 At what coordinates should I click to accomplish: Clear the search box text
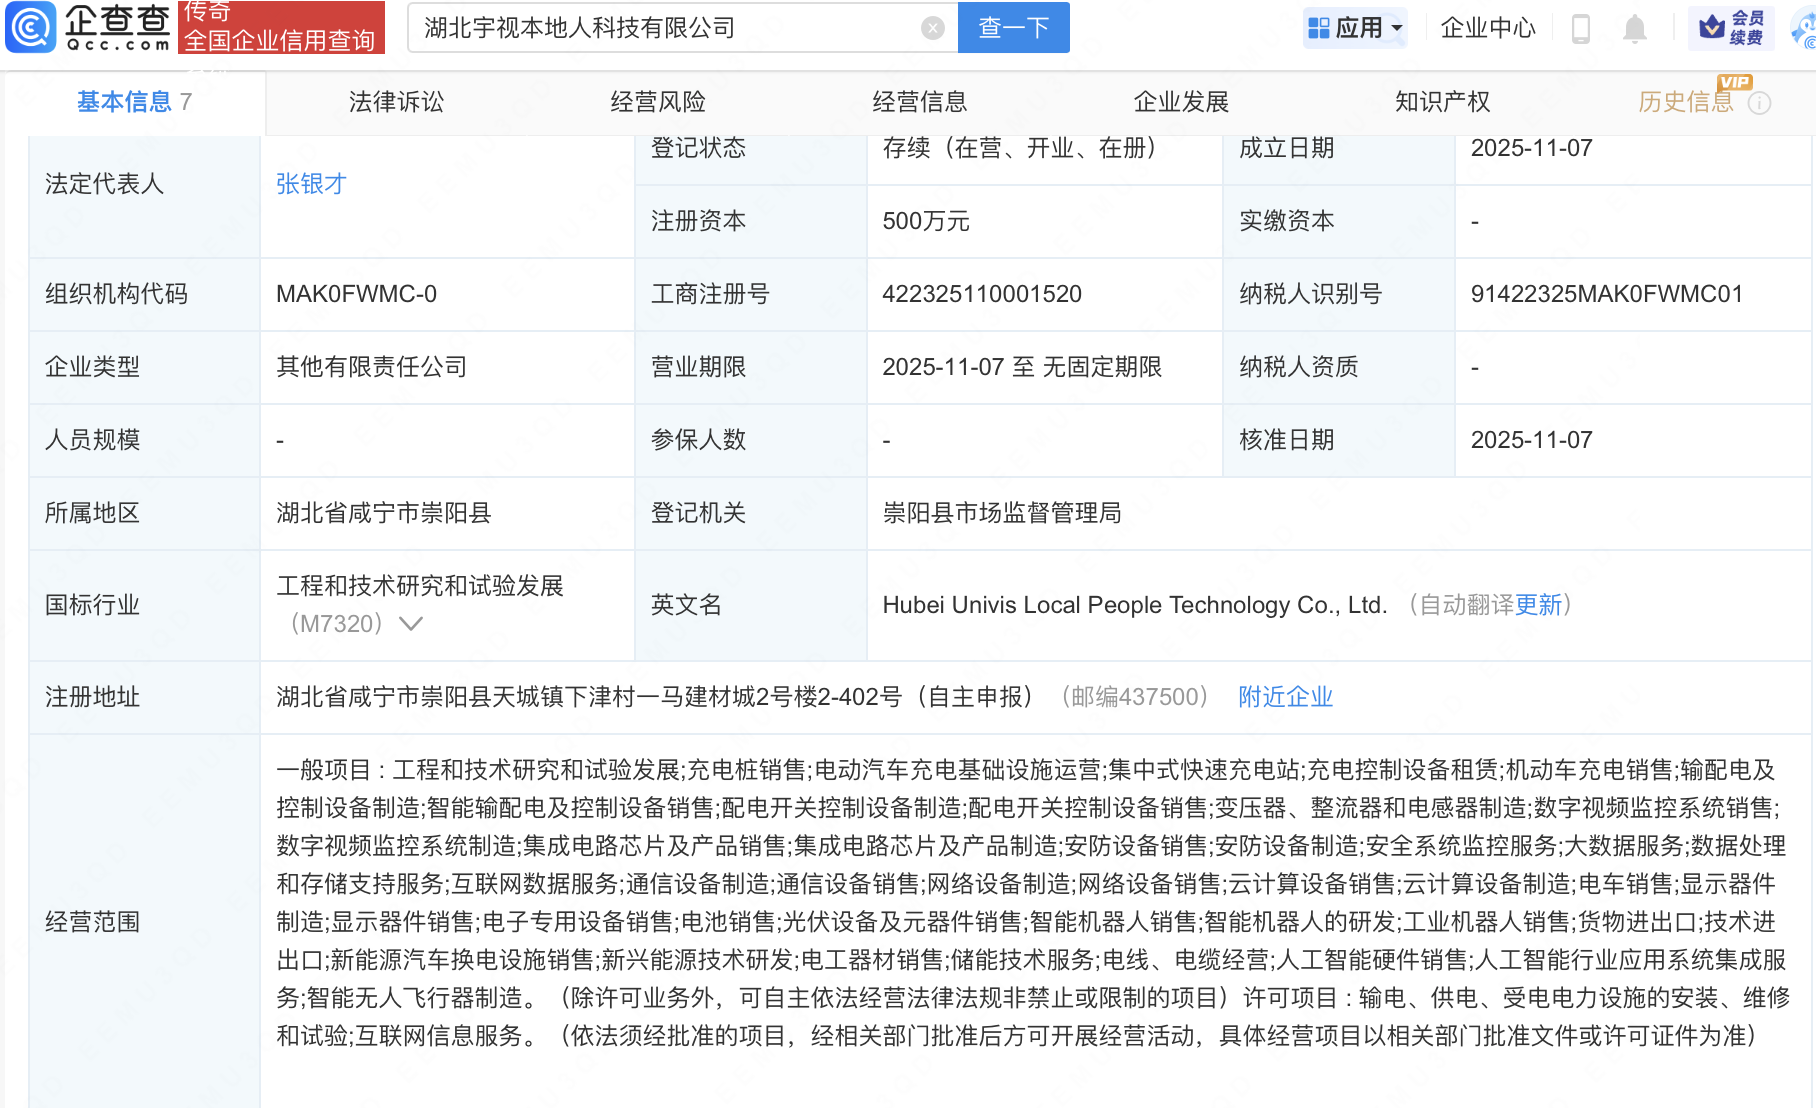[x=932, y=28]
